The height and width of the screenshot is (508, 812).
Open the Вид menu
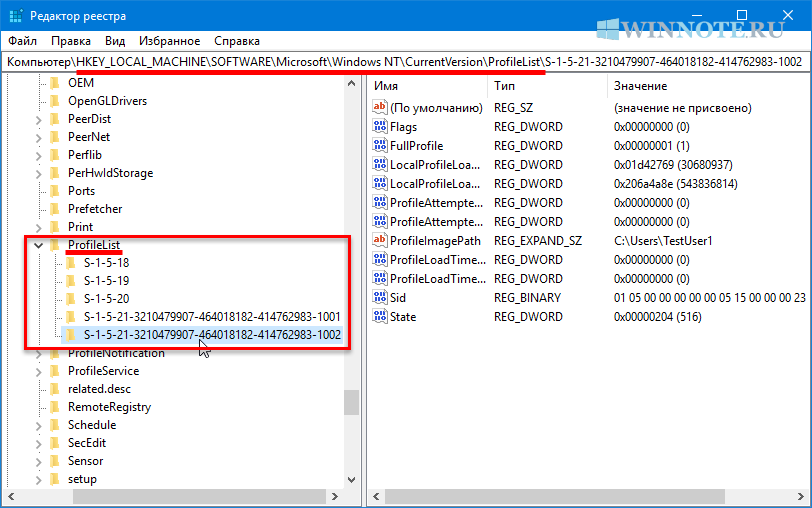coord(115,41)
